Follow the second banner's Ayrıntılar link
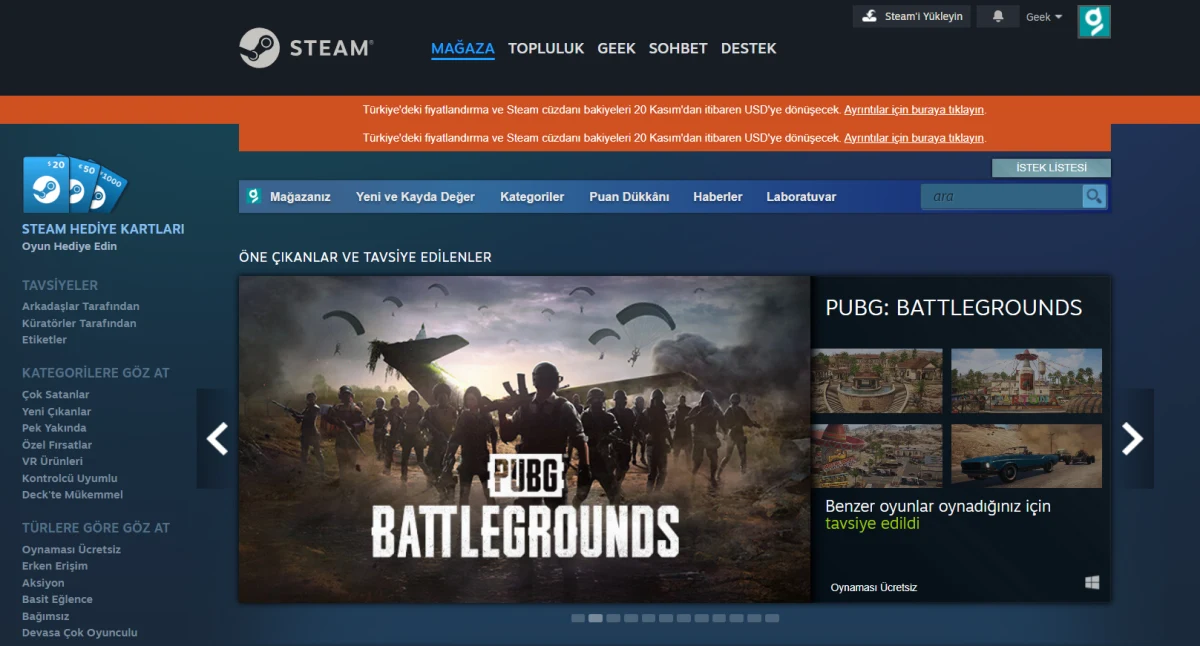Viewport: 1200px width, 646px height. (914, 138)
